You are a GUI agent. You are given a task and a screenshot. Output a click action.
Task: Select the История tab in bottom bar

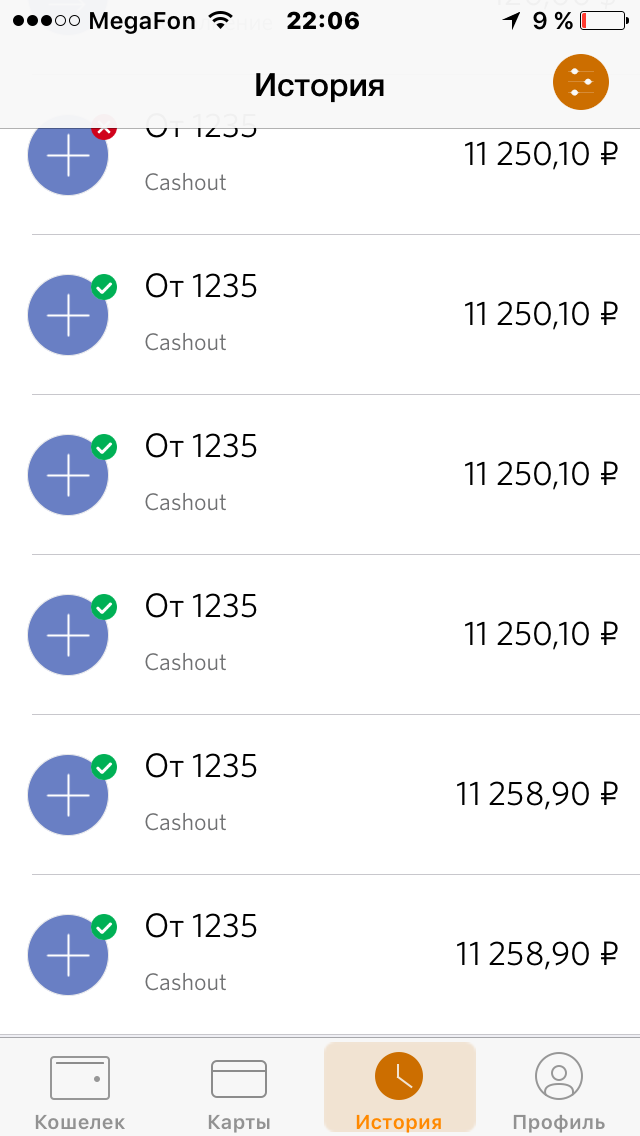tap(399, 1090)
